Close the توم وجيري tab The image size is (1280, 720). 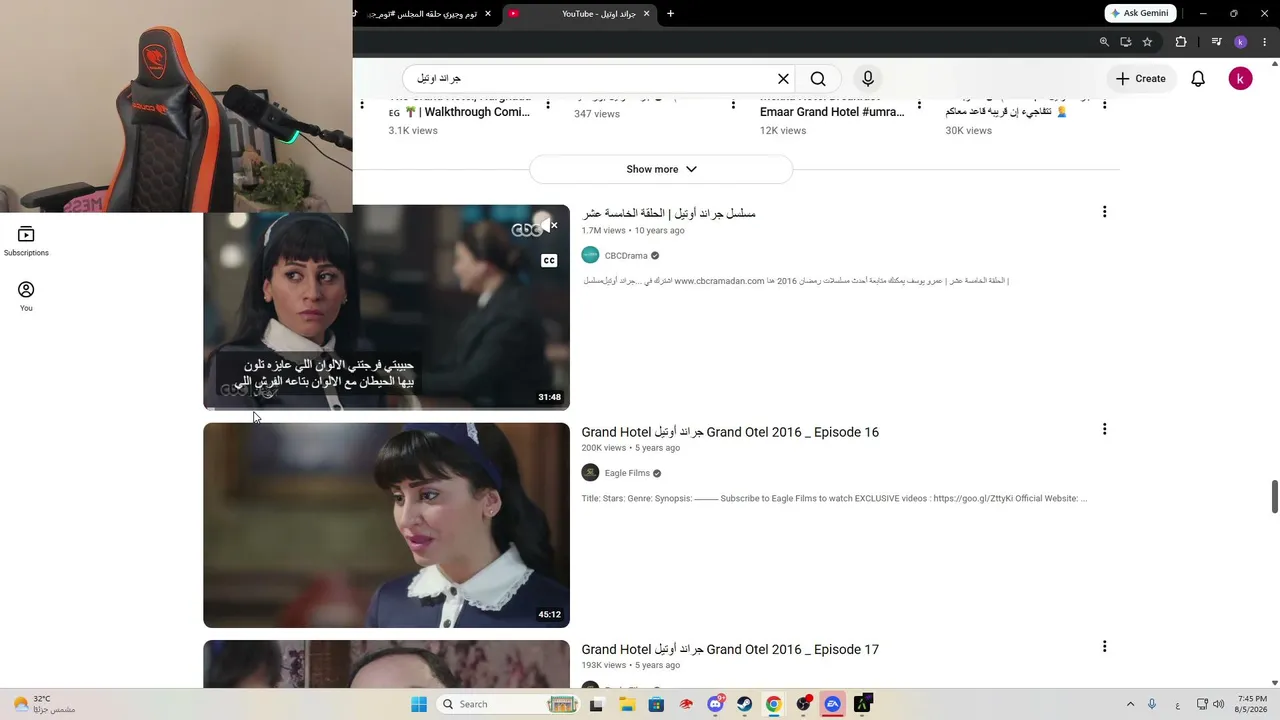(x=488, y=14)
